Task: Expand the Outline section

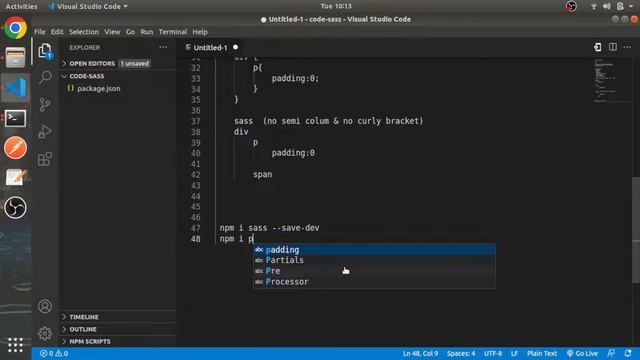Action: point(82,329)
